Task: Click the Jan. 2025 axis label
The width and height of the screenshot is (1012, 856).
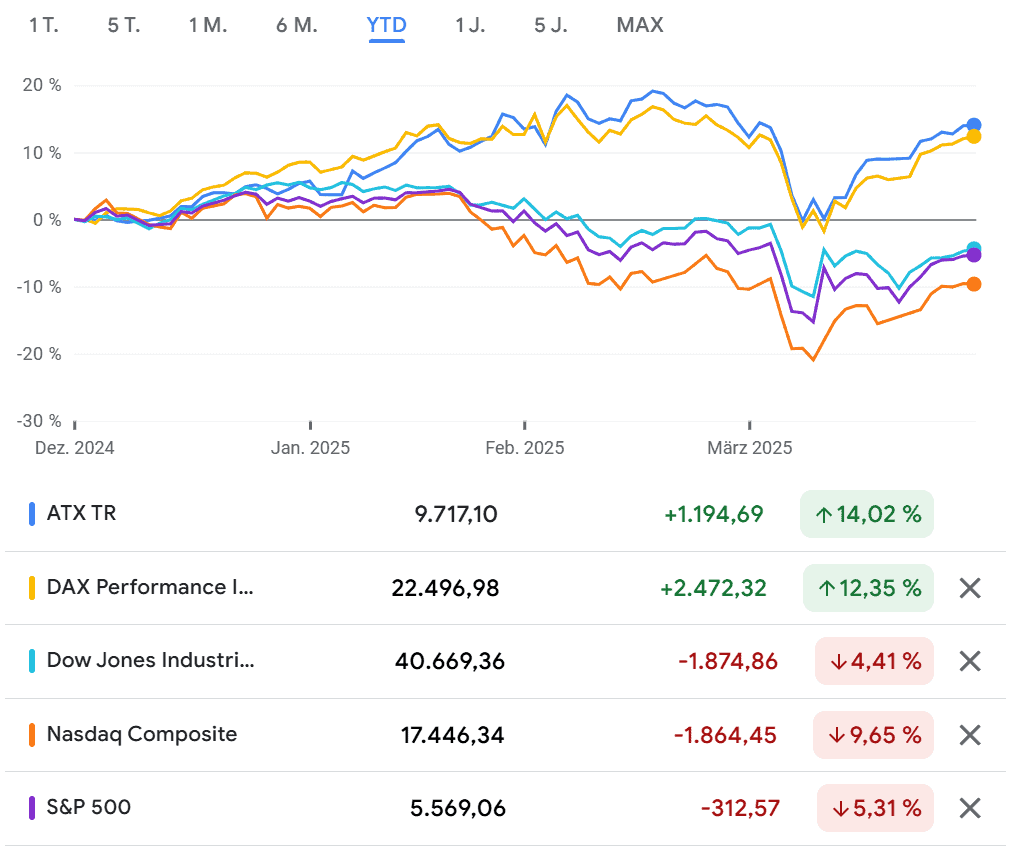Action: [310, 448]
